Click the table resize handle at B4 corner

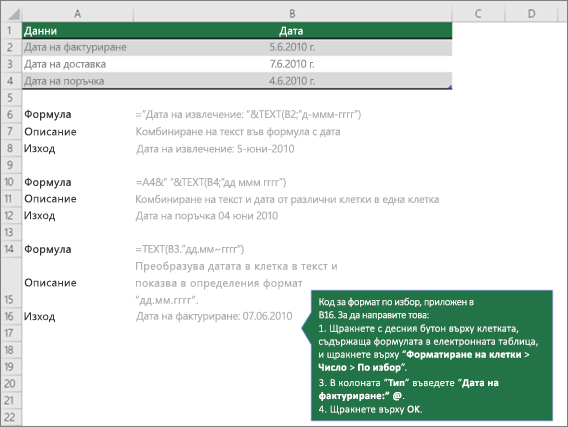(x=450, y=87)
